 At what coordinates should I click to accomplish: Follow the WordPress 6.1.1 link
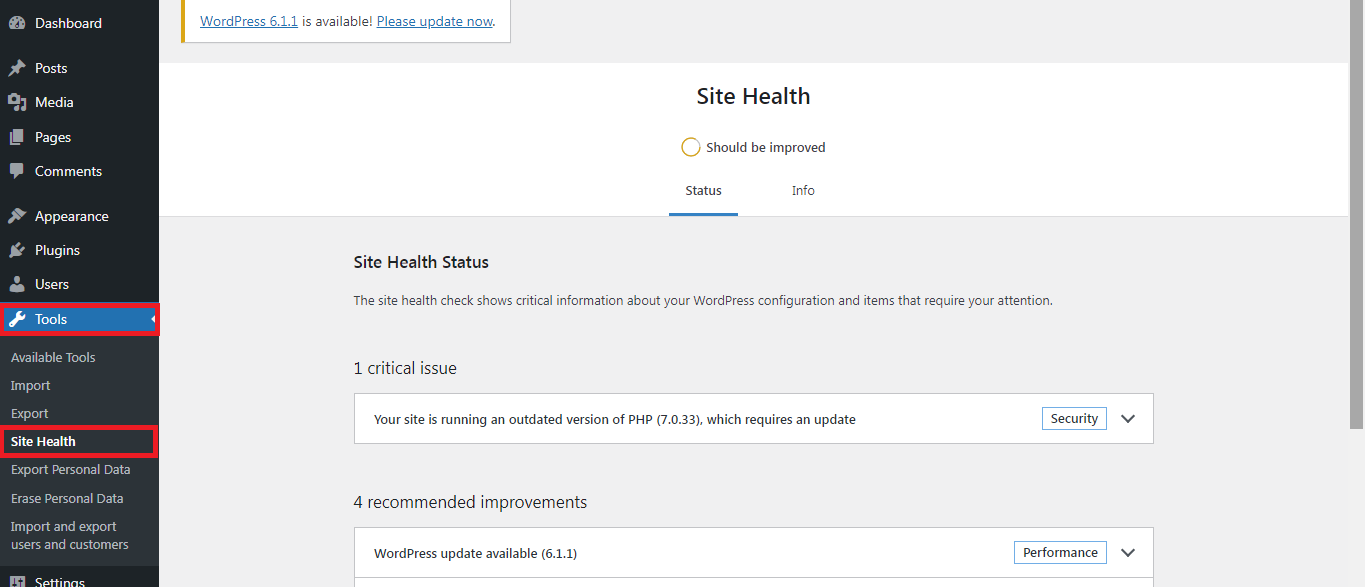pos(249,21)
